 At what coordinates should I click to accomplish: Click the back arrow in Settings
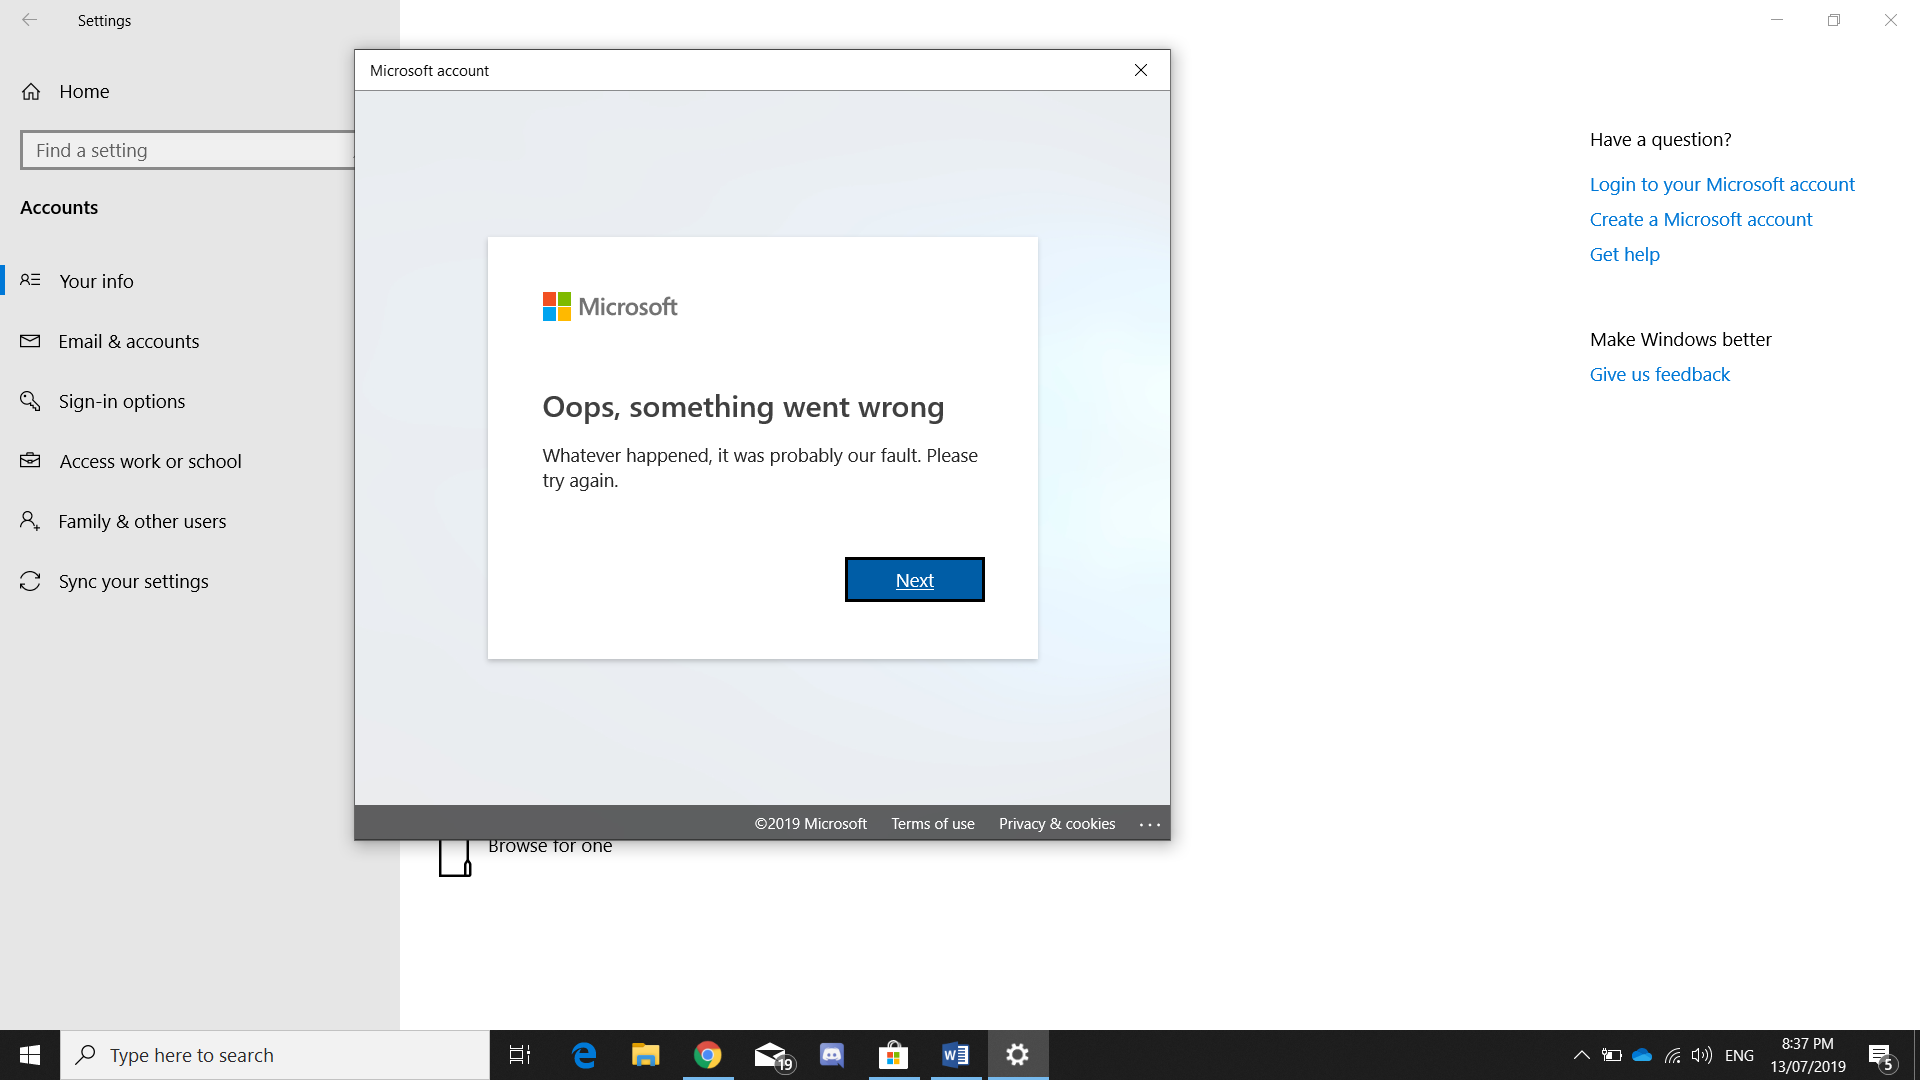coord(30,20)
